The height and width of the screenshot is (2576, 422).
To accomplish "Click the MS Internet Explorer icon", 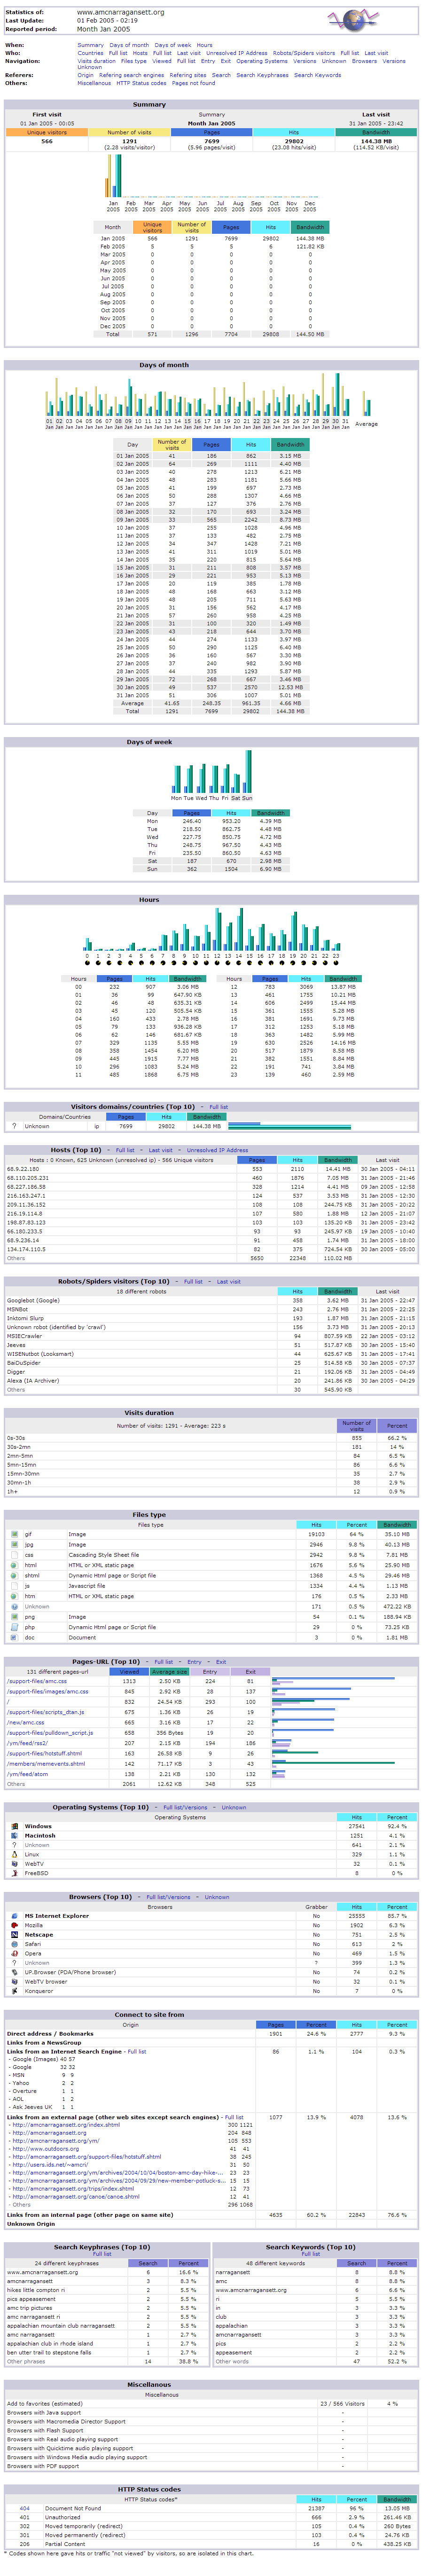I will pos(14,1916).
